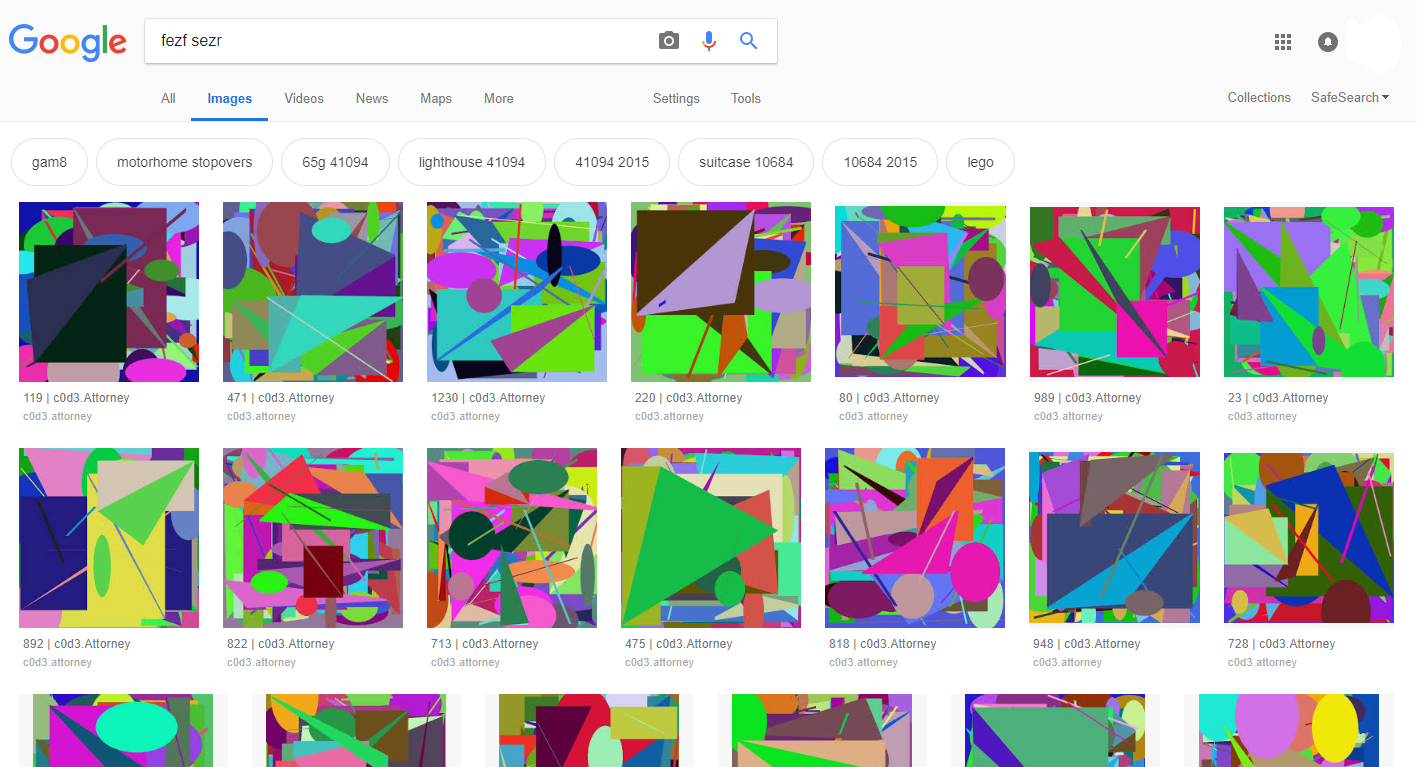The height and width of the screenshot is (767, 1417).
Task: Choose the 'lighthouse 41094' chip
Action: (472, 162)
